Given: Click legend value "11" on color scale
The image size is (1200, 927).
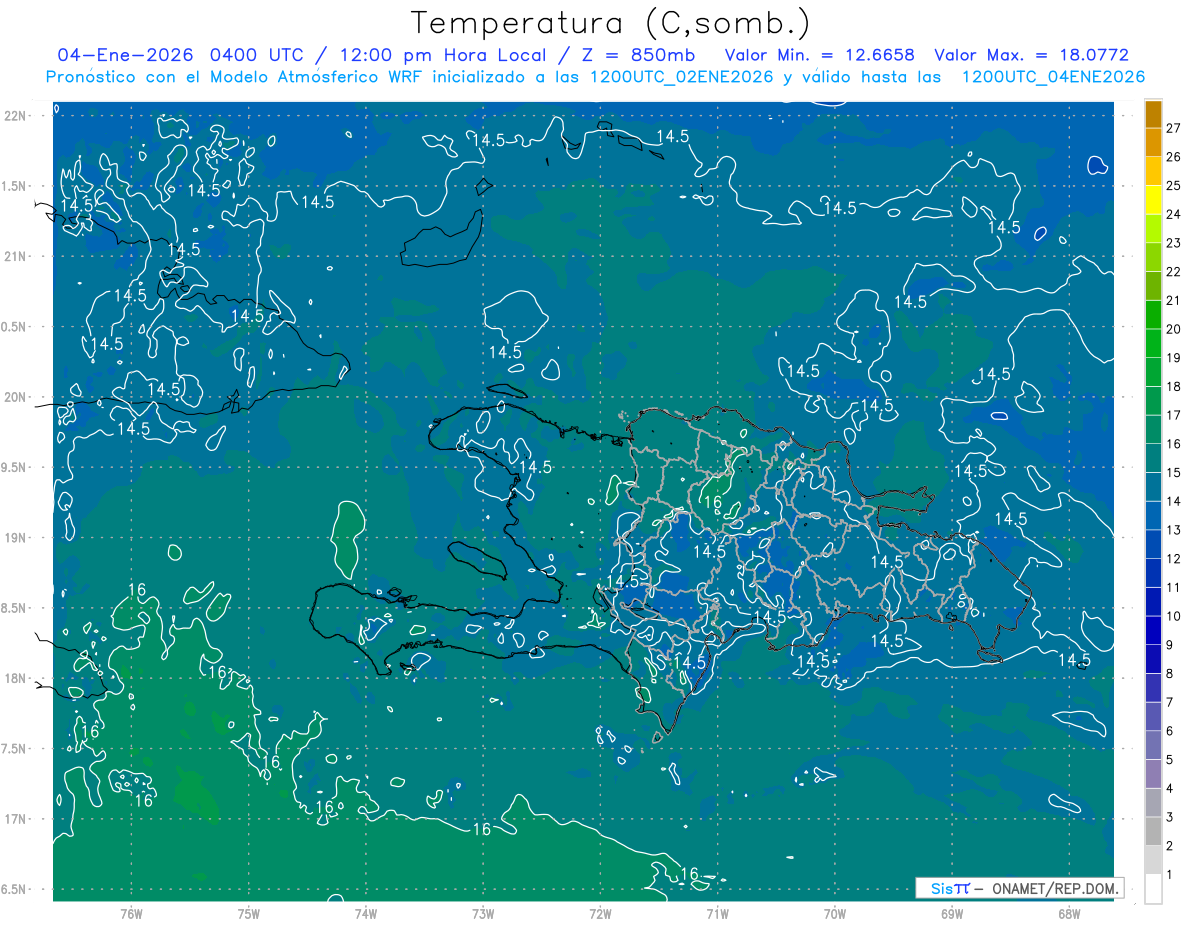Looking at the screenshot, I should 1173,587.
